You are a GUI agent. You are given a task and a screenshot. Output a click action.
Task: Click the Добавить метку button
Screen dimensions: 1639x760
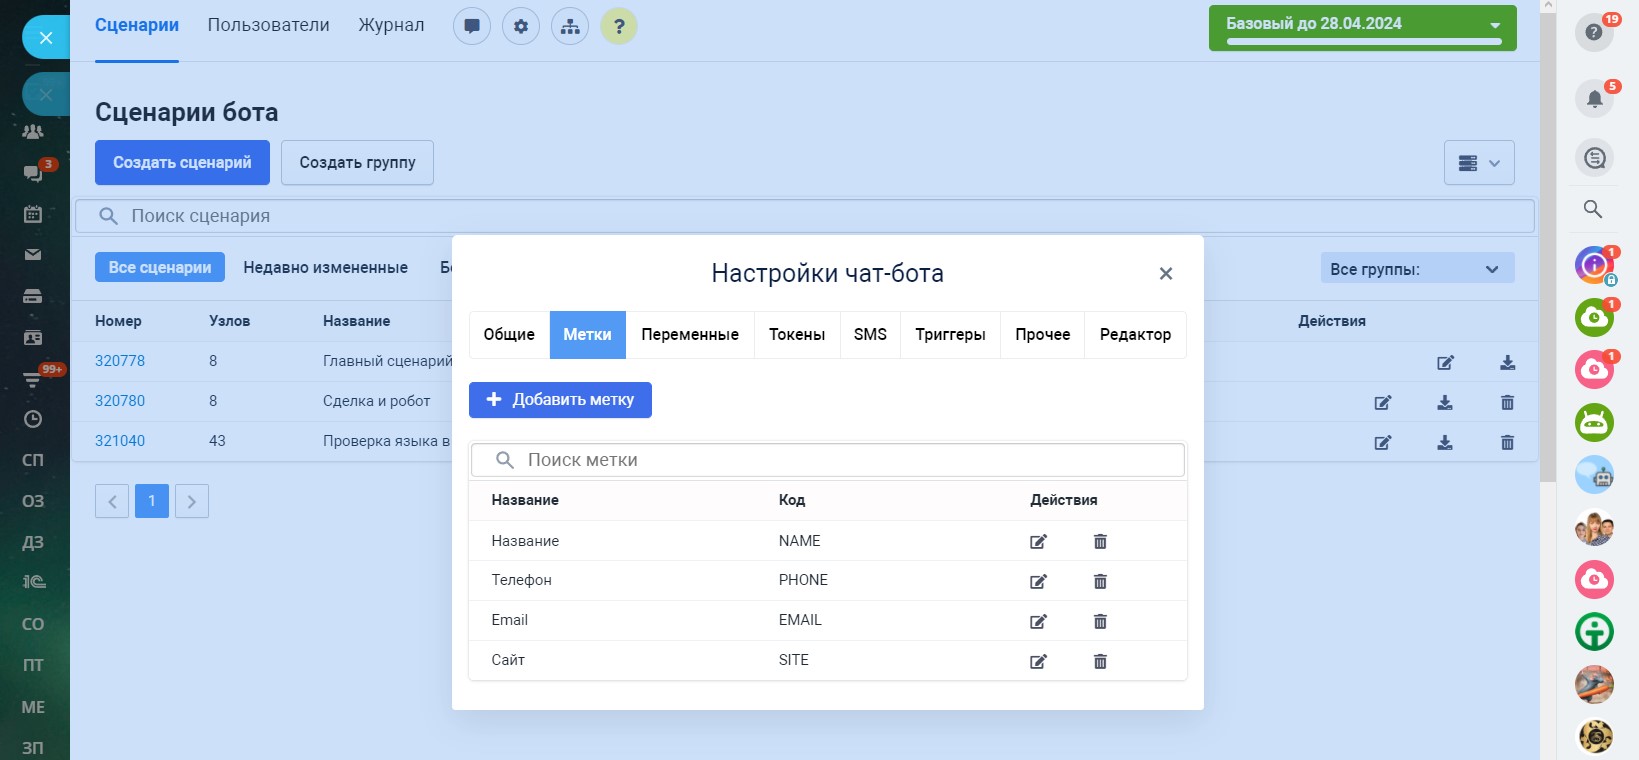click(560, 400)
